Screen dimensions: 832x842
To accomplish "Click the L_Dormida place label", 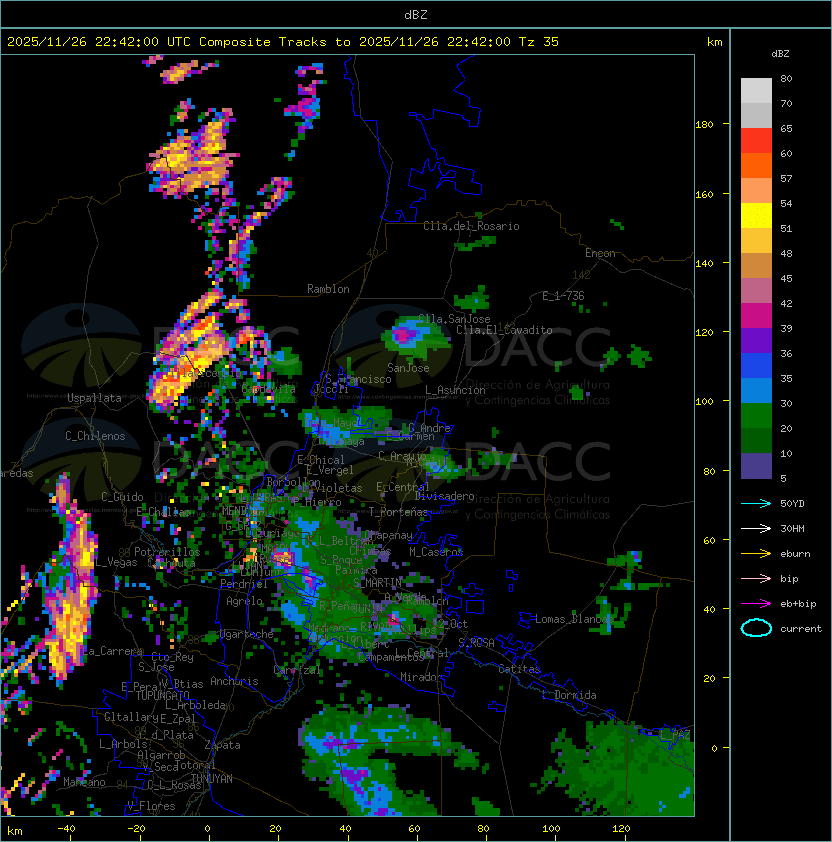I will point(569,695).
